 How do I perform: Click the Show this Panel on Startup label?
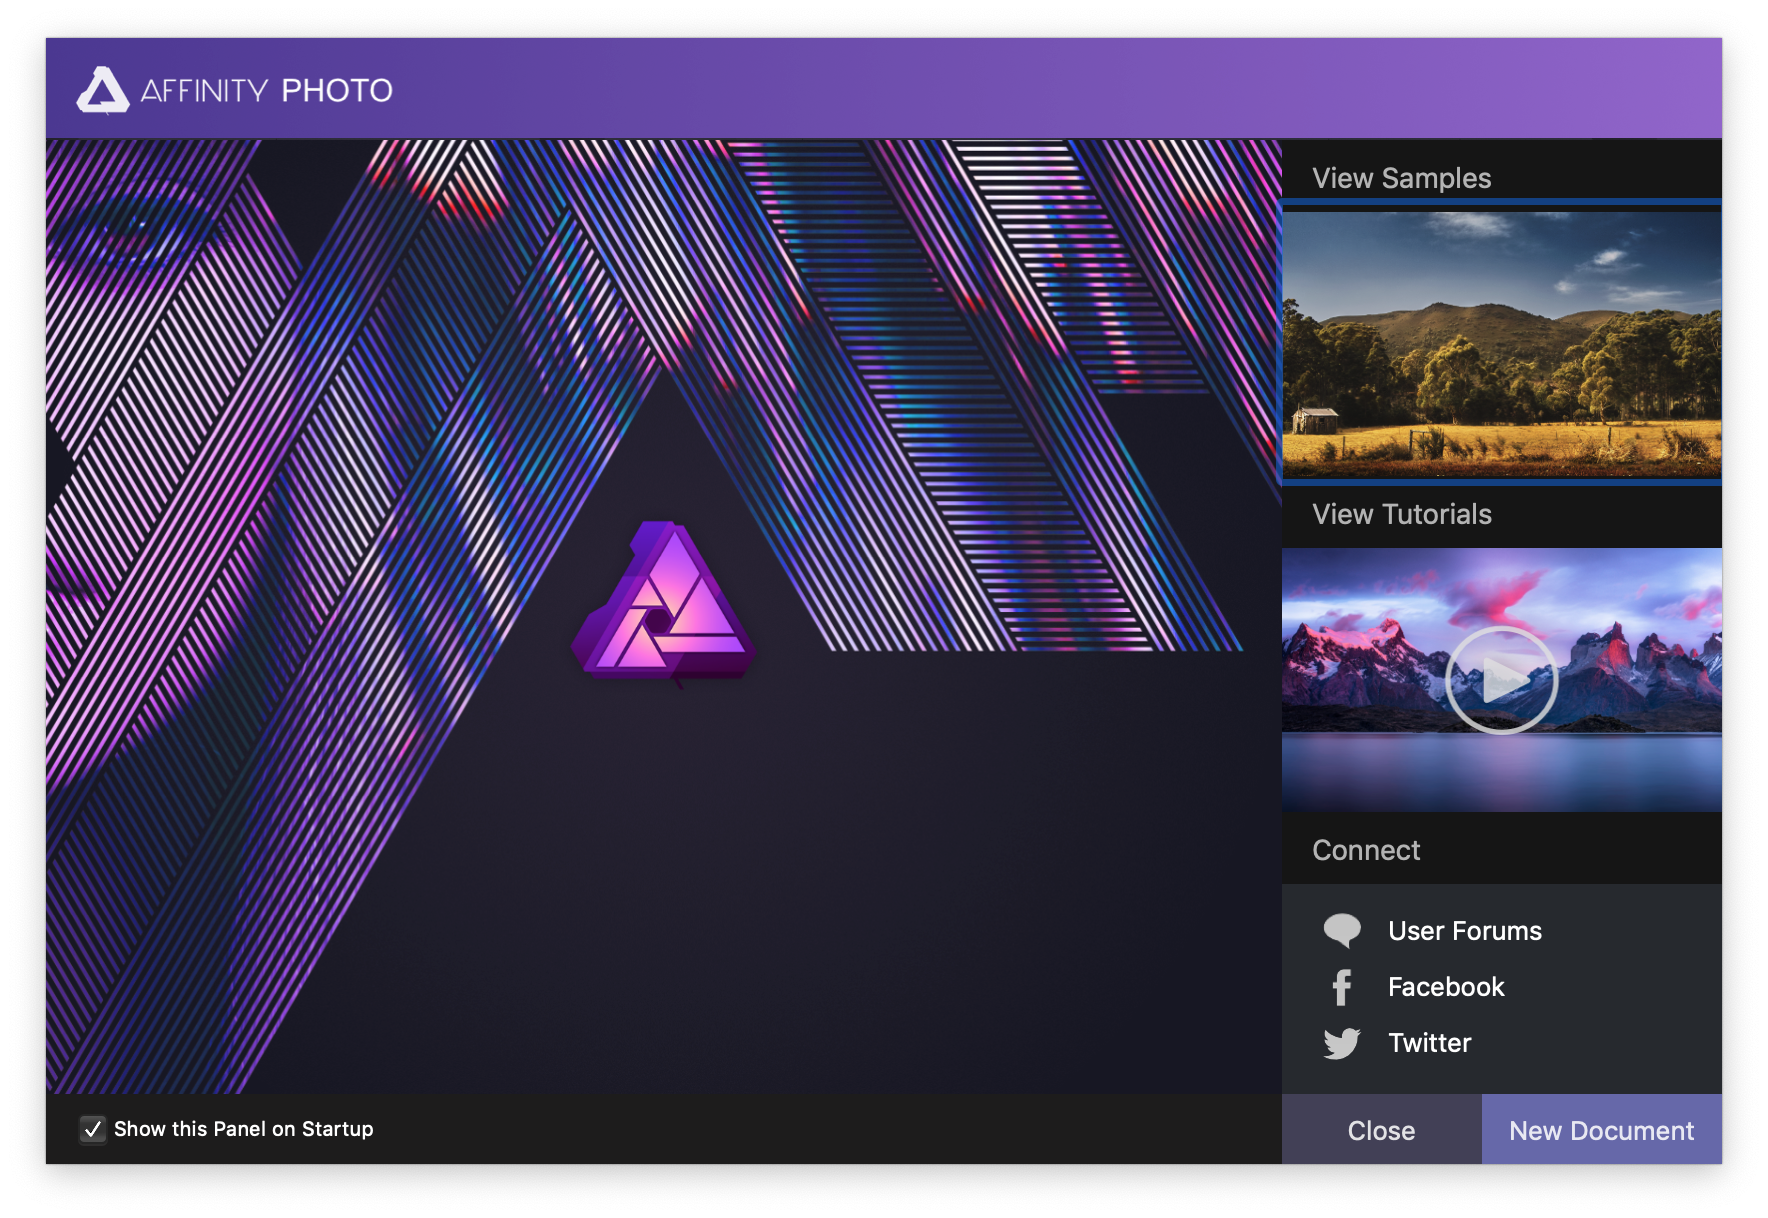click(x=244, y=1129)
